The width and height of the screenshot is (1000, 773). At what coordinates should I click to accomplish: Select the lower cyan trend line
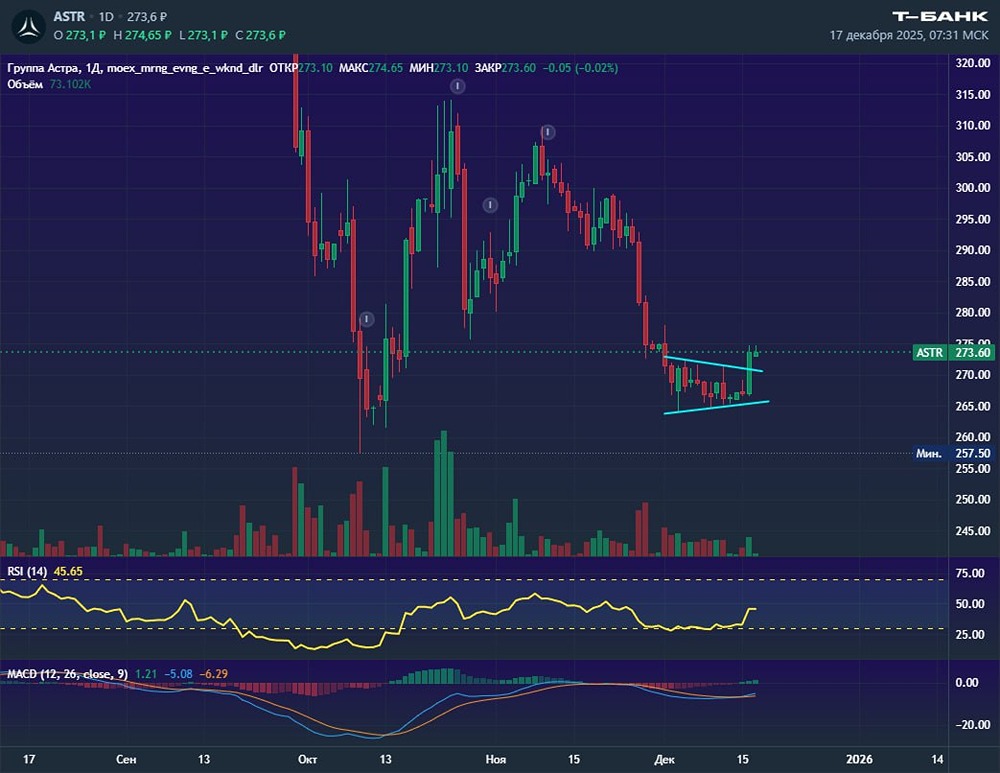(716, 408)
